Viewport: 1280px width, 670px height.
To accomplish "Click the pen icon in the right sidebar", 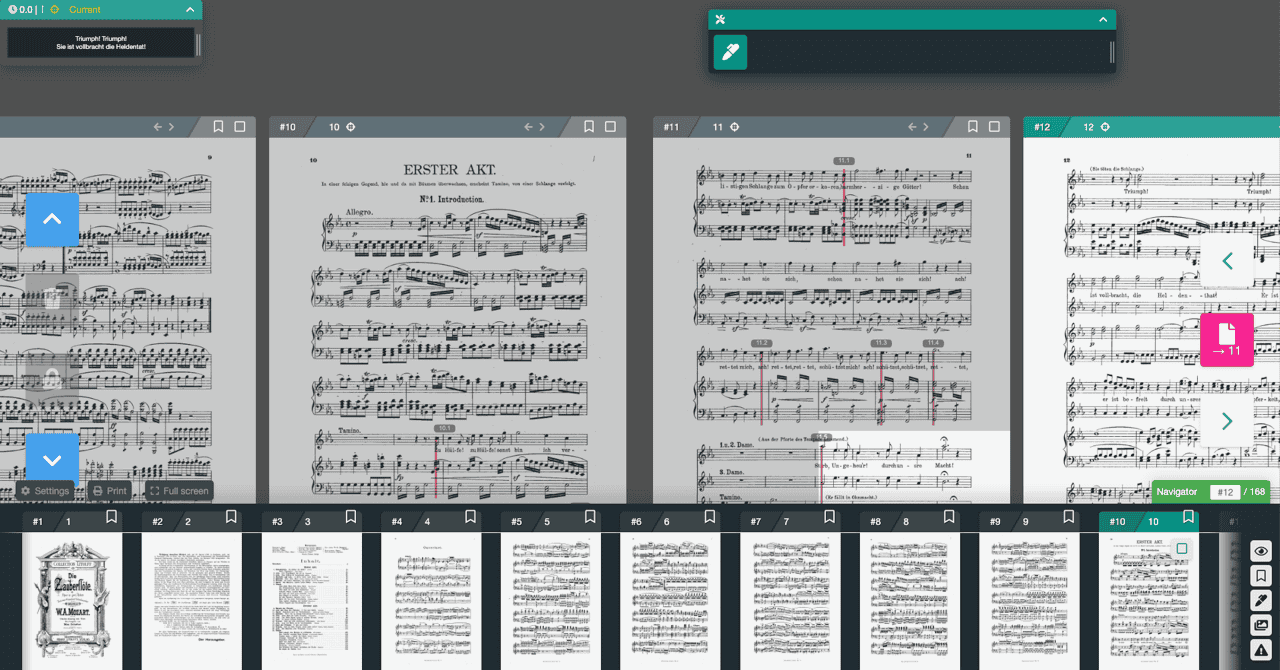I will coord(1261,600).
